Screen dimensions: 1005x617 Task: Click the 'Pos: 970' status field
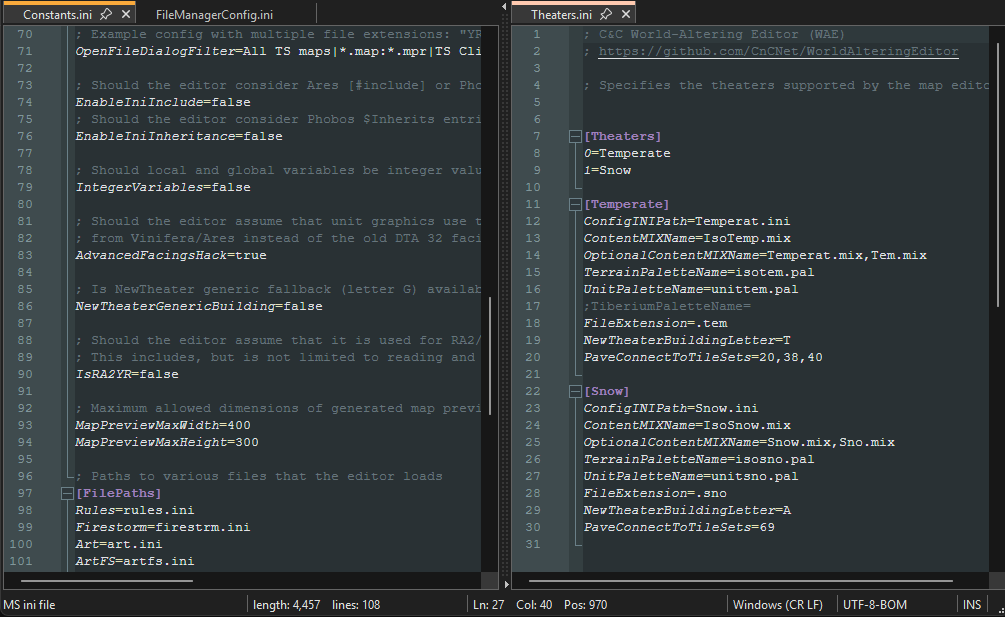(x=585, y=605)
